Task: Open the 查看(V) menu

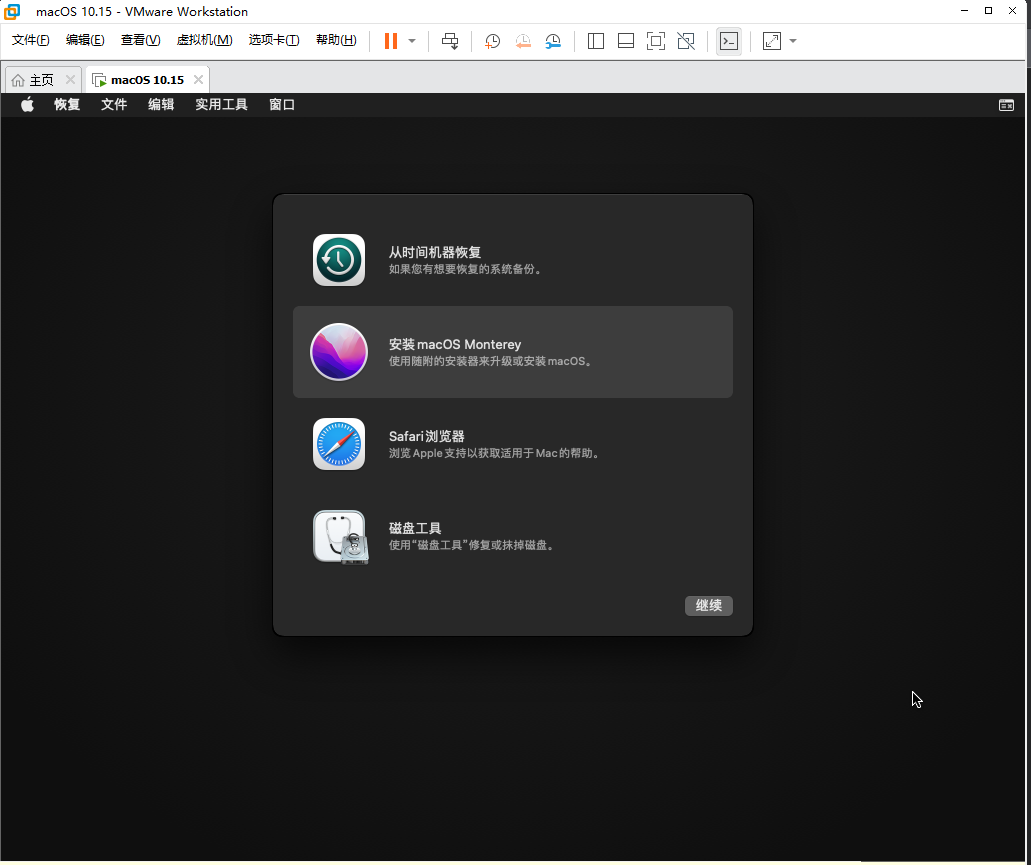Action: 140,40
